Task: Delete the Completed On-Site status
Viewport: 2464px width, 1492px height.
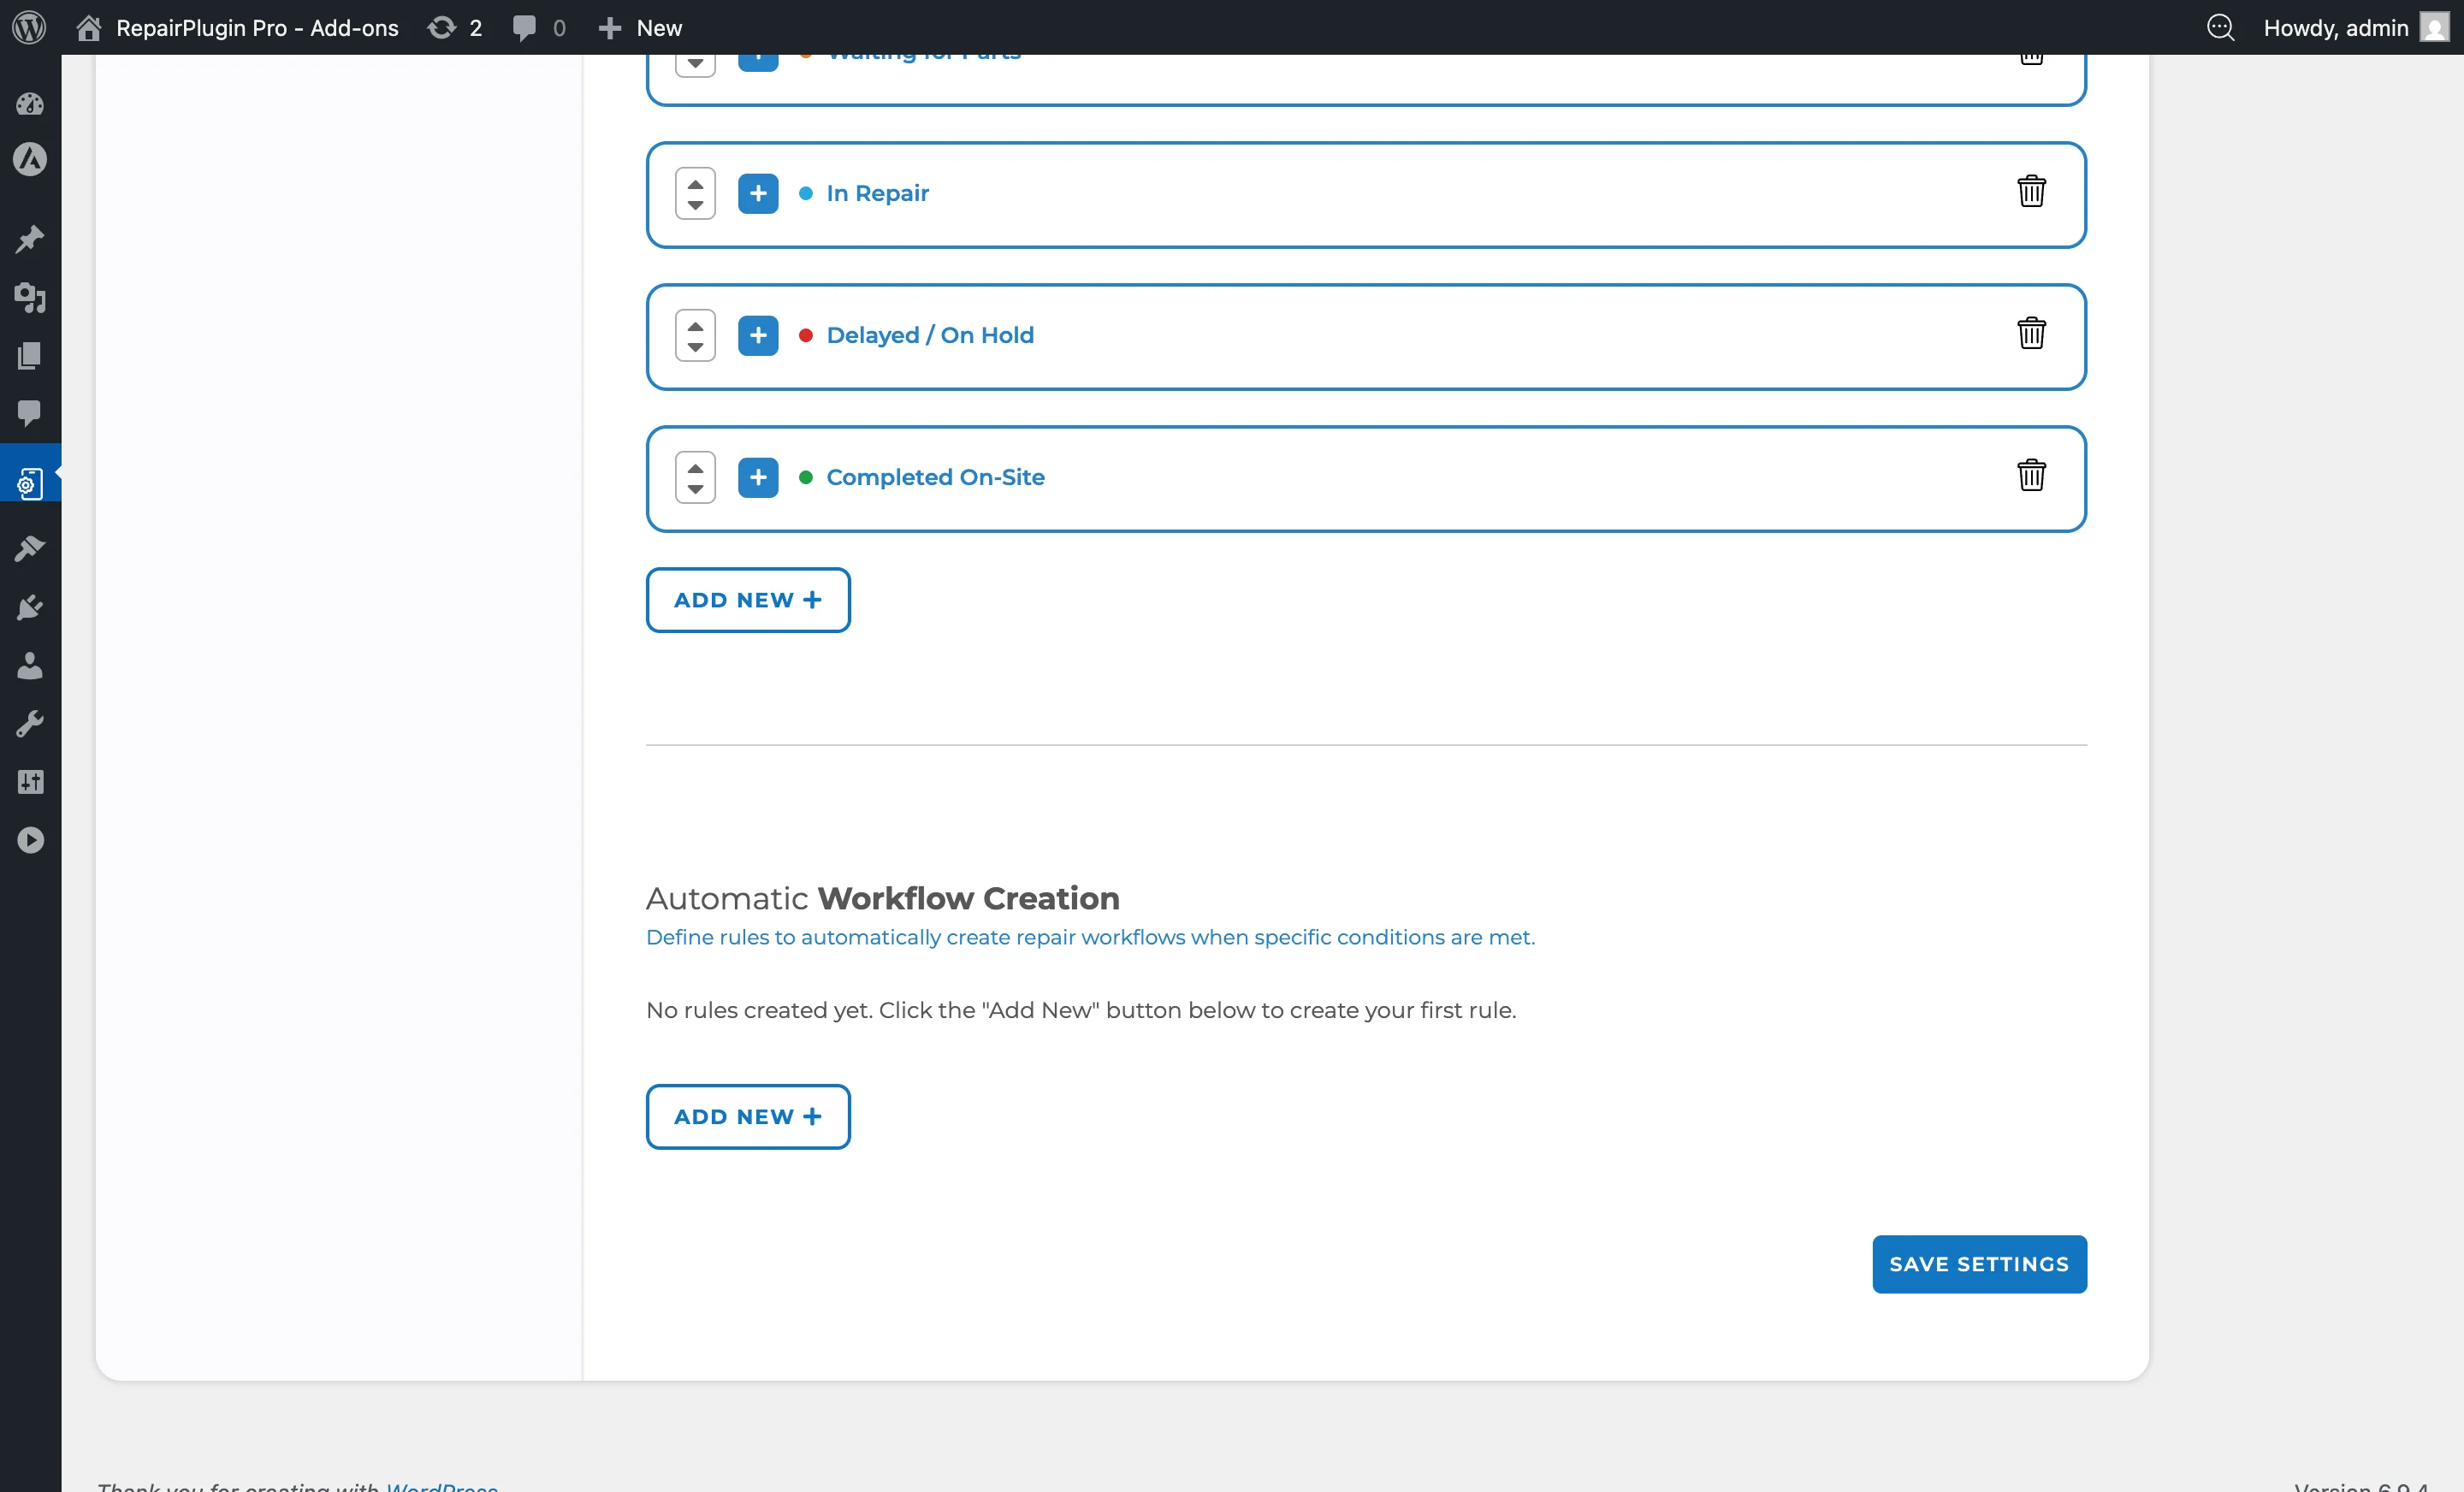Action: coord(2031,475)
